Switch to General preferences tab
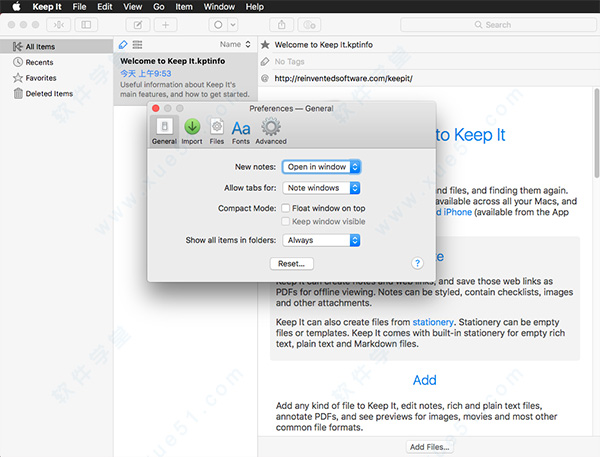 pyautogui.click(x=164, y=131)
